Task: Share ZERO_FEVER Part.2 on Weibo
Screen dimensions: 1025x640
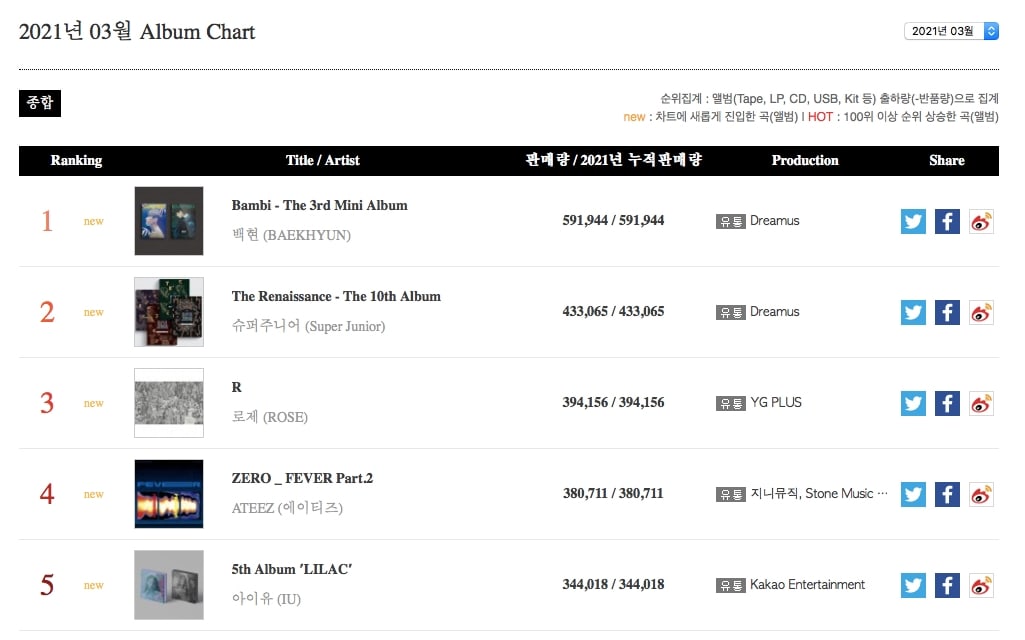Action: click(x=981, y=494)
